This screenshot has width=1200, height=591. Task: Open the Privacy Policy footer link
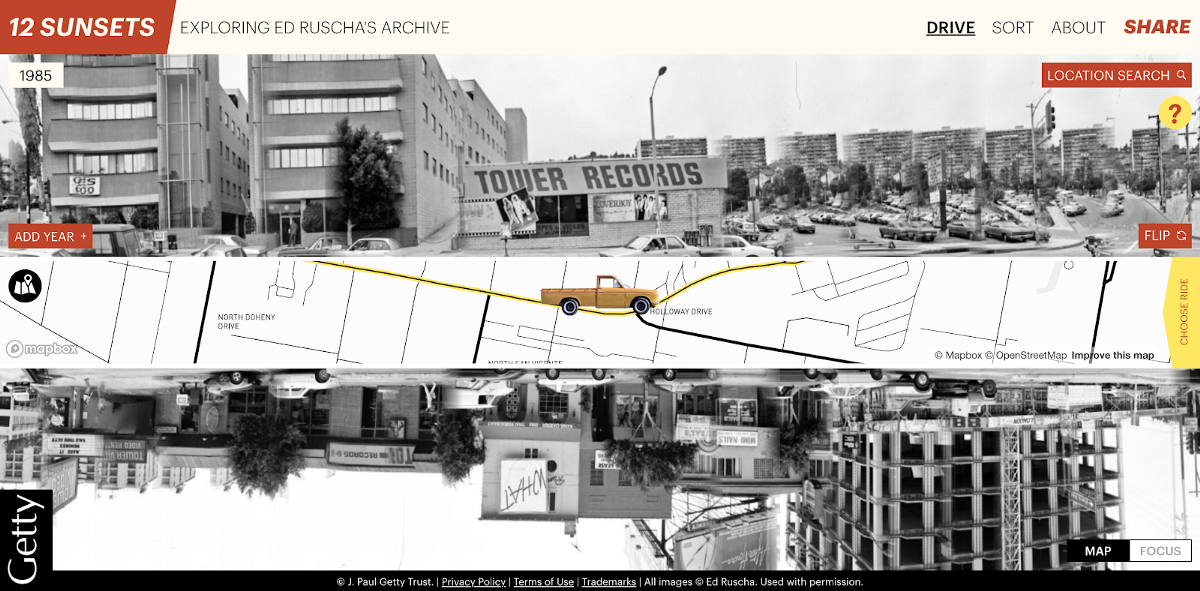pyautogui.click(x=472, y=581)
